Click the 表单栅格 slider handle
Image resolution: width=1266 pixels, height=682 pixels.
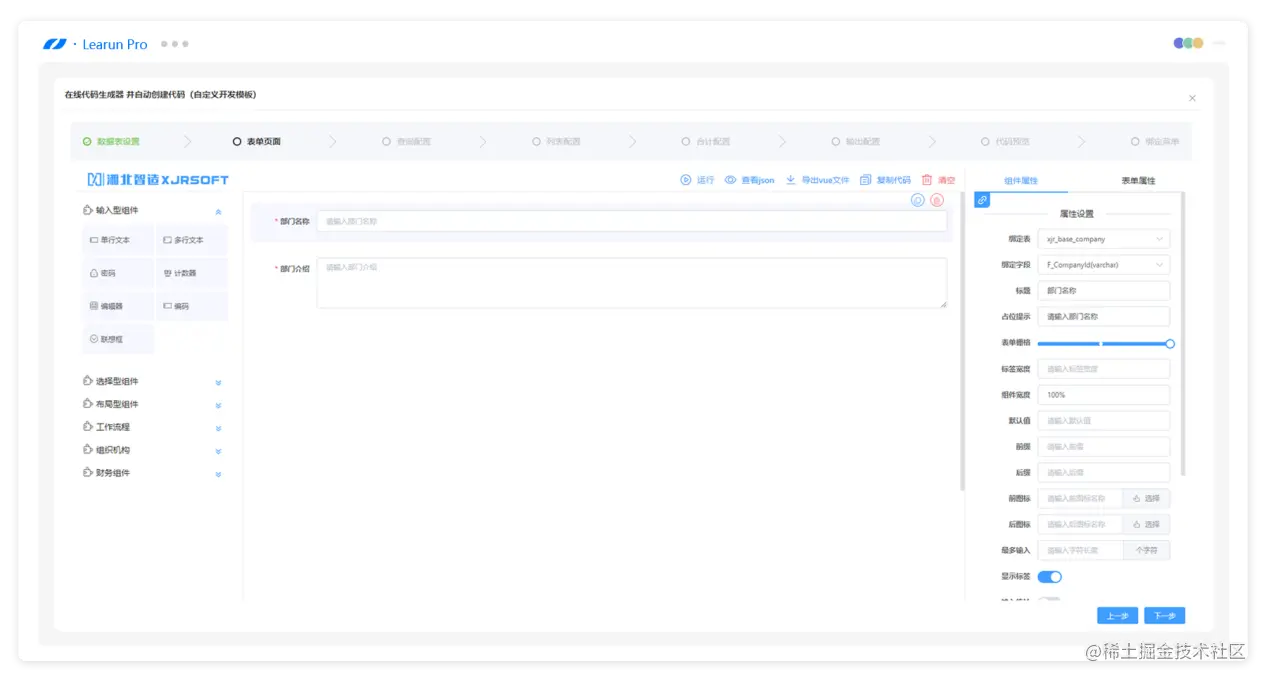point(1170,343)
